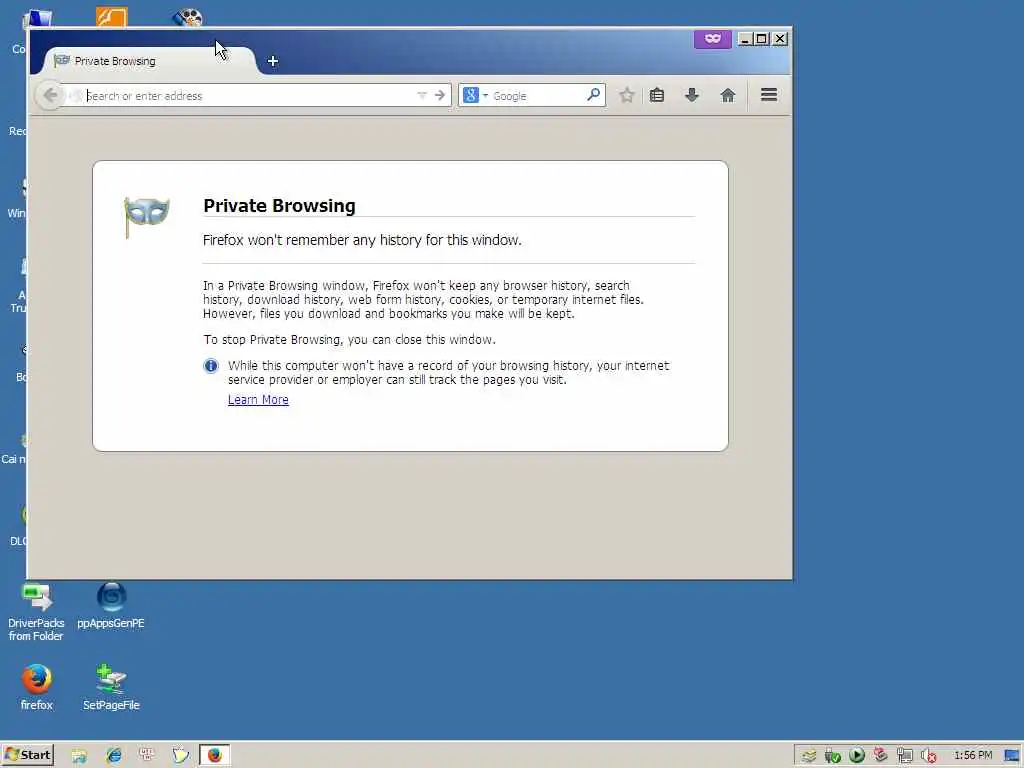
Task: Click the magnifier search icon
Action: pos(593,95)
